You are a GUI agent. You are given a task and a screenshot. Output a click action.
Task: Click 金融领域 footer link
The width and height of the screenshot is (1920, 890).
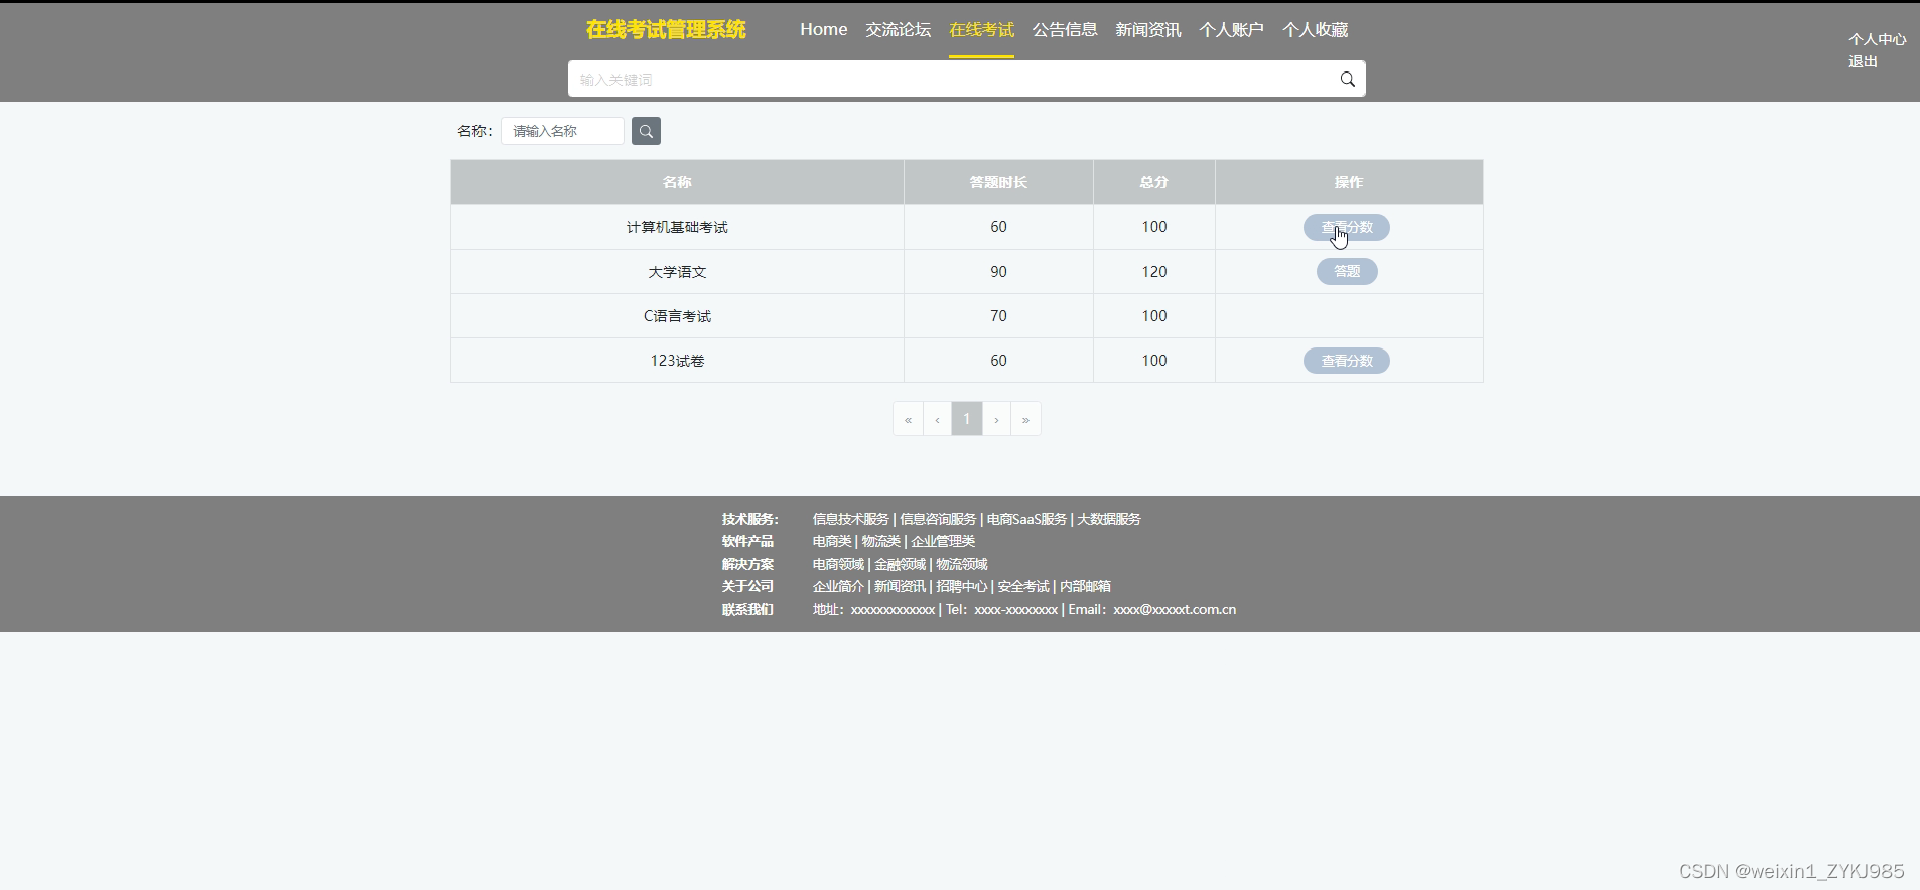[900, 564]
